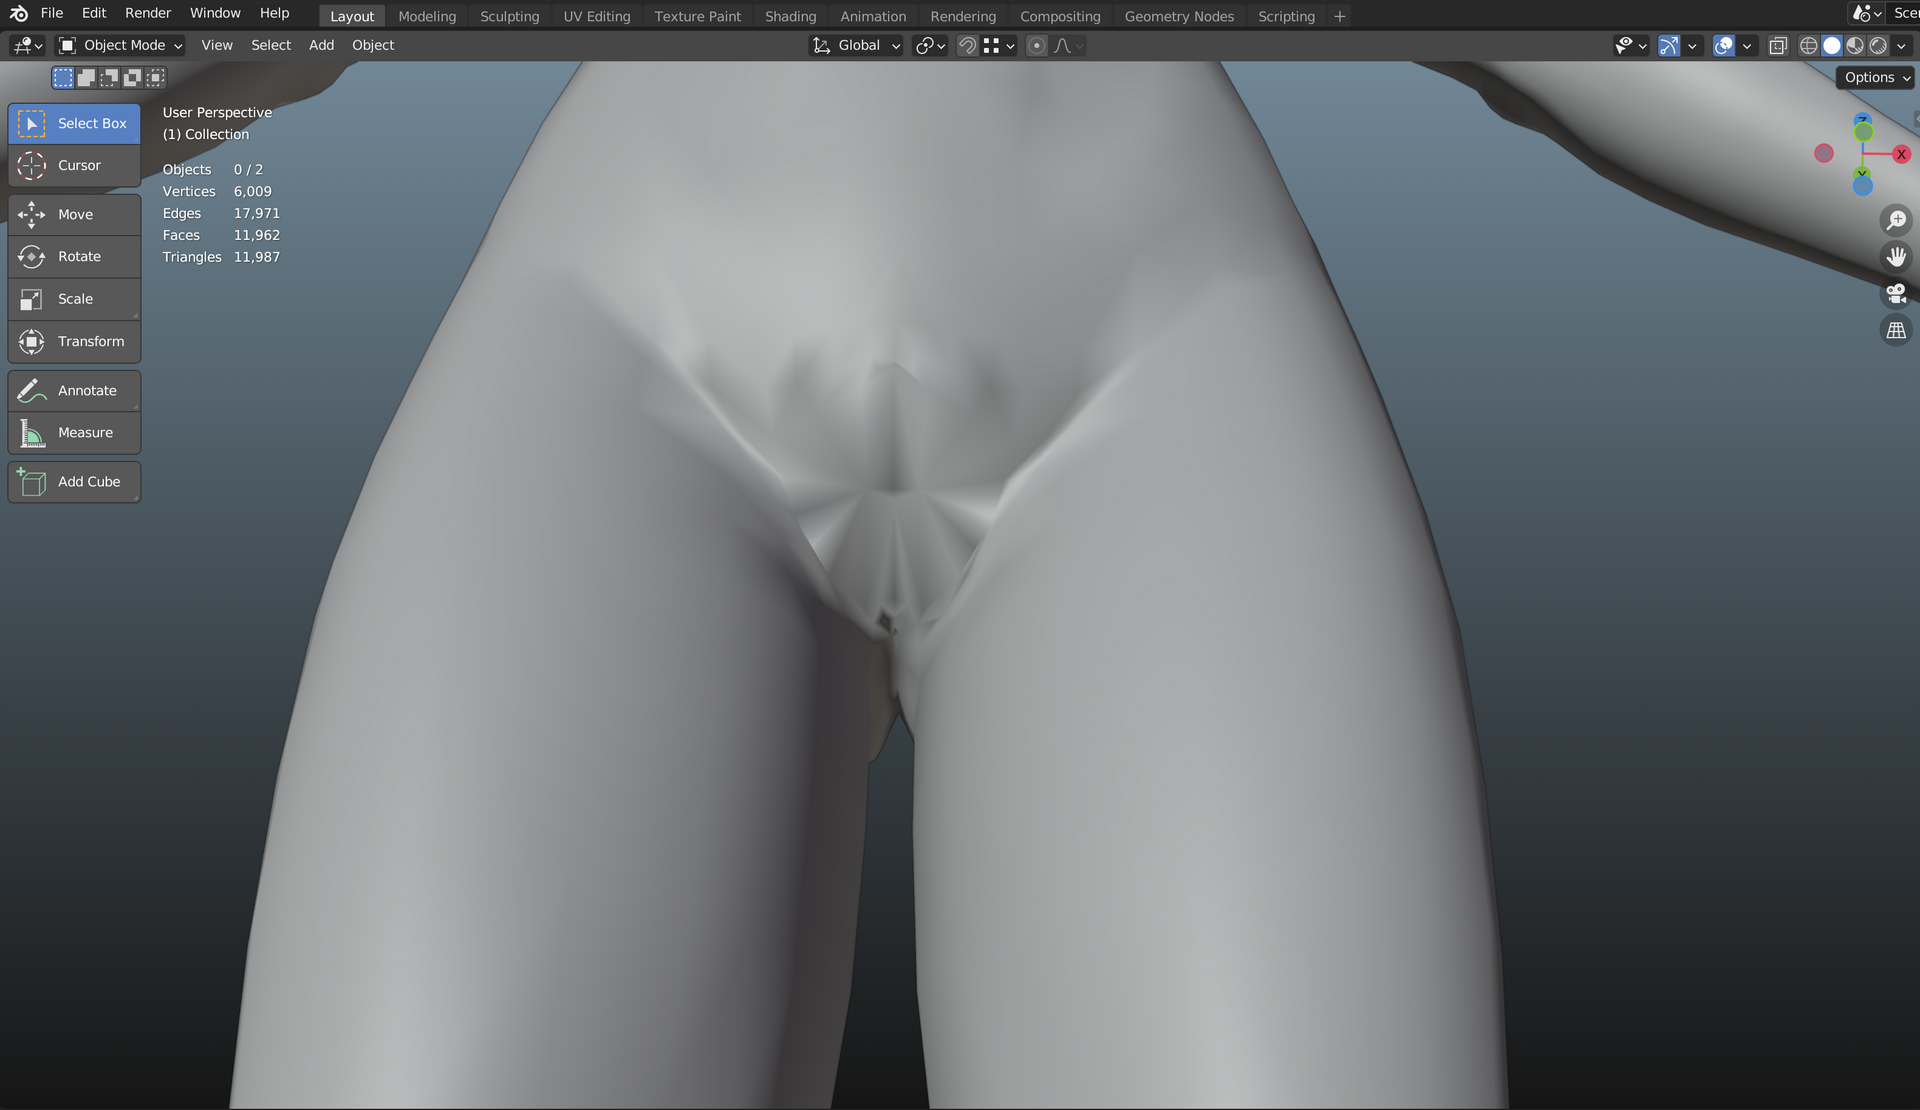Toggle snapping magnet icon
1920x1110 pixels.
(x=967, y=46)
